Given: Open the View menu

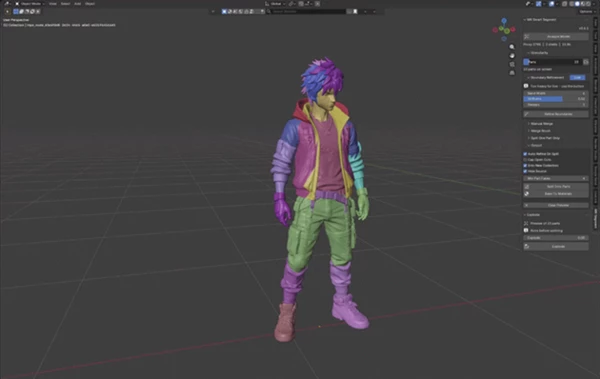Looking at the screenshot, I should [53, 3].
